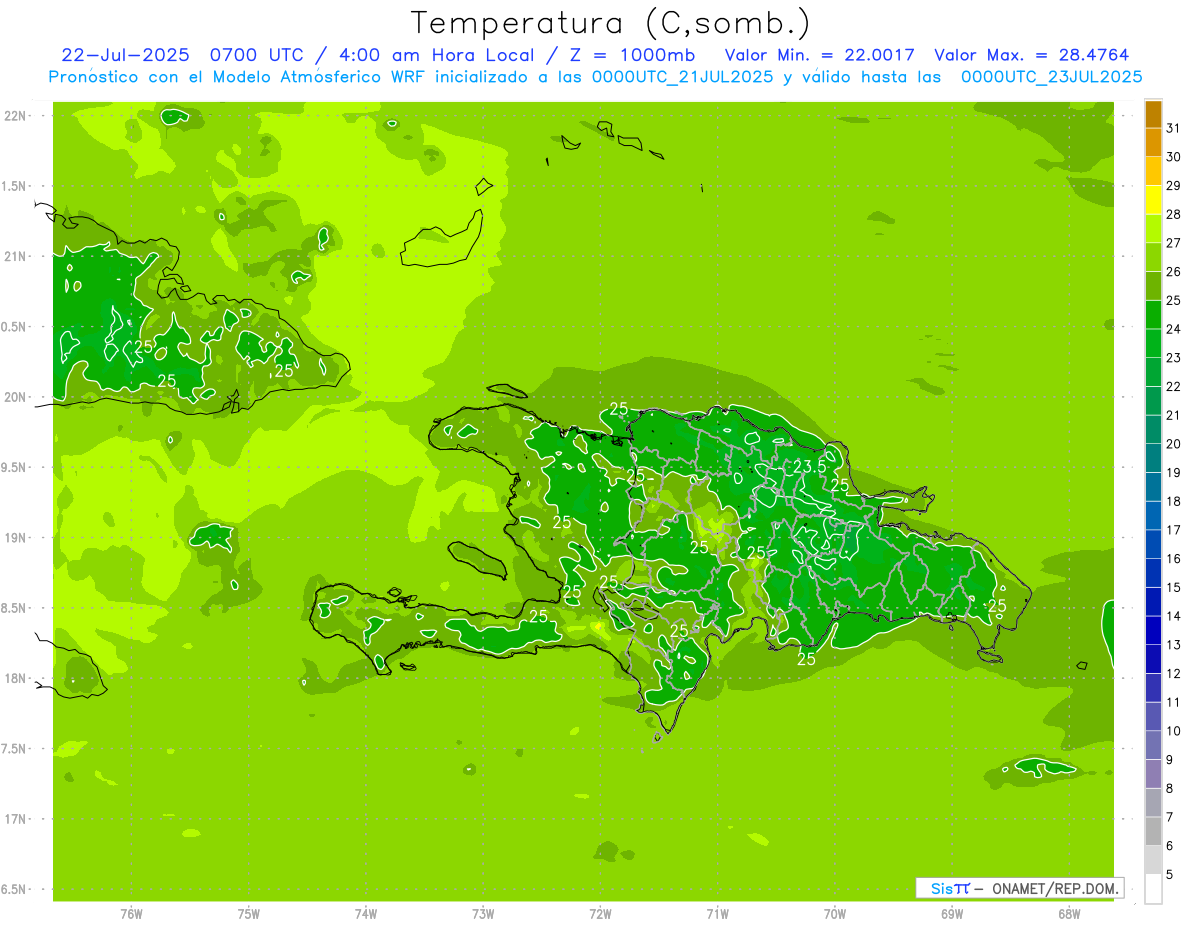Pick the teal swatch between 19 and 20

coord(1153,458)
